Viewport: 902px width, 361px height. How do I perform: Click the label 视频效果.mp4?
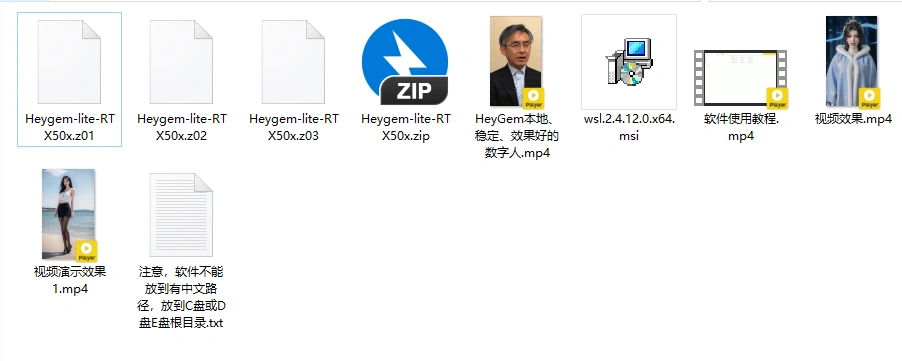pyautogui.click(x=853, y=119)
